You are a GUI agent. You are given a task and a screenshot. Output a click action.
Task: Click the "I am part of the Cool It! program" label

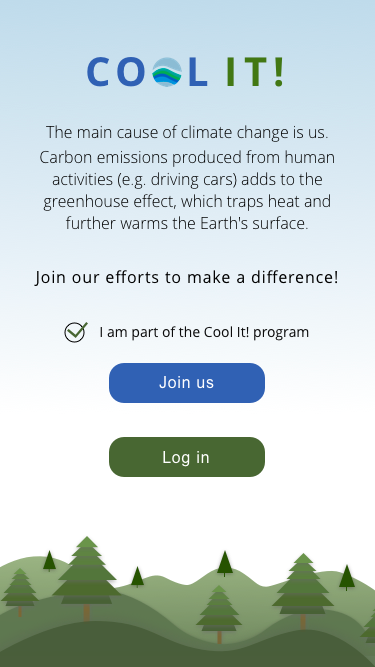click(x=204, y=332)
